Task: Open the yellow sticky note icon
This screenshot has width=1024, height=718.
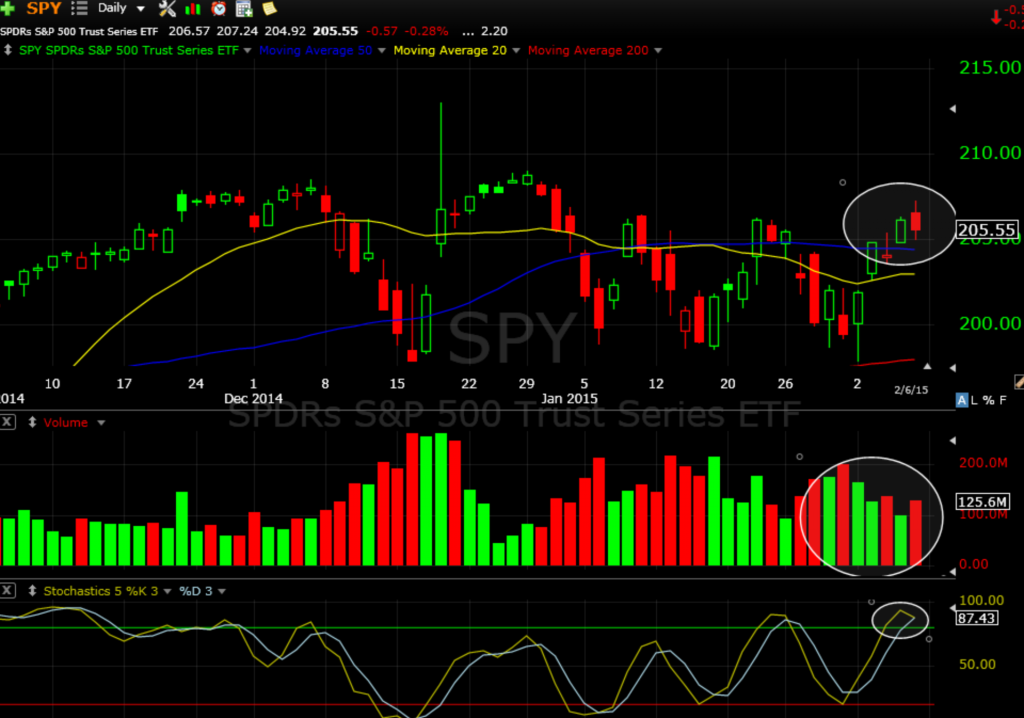Action: pyautogui.click(x=269, y=8)
